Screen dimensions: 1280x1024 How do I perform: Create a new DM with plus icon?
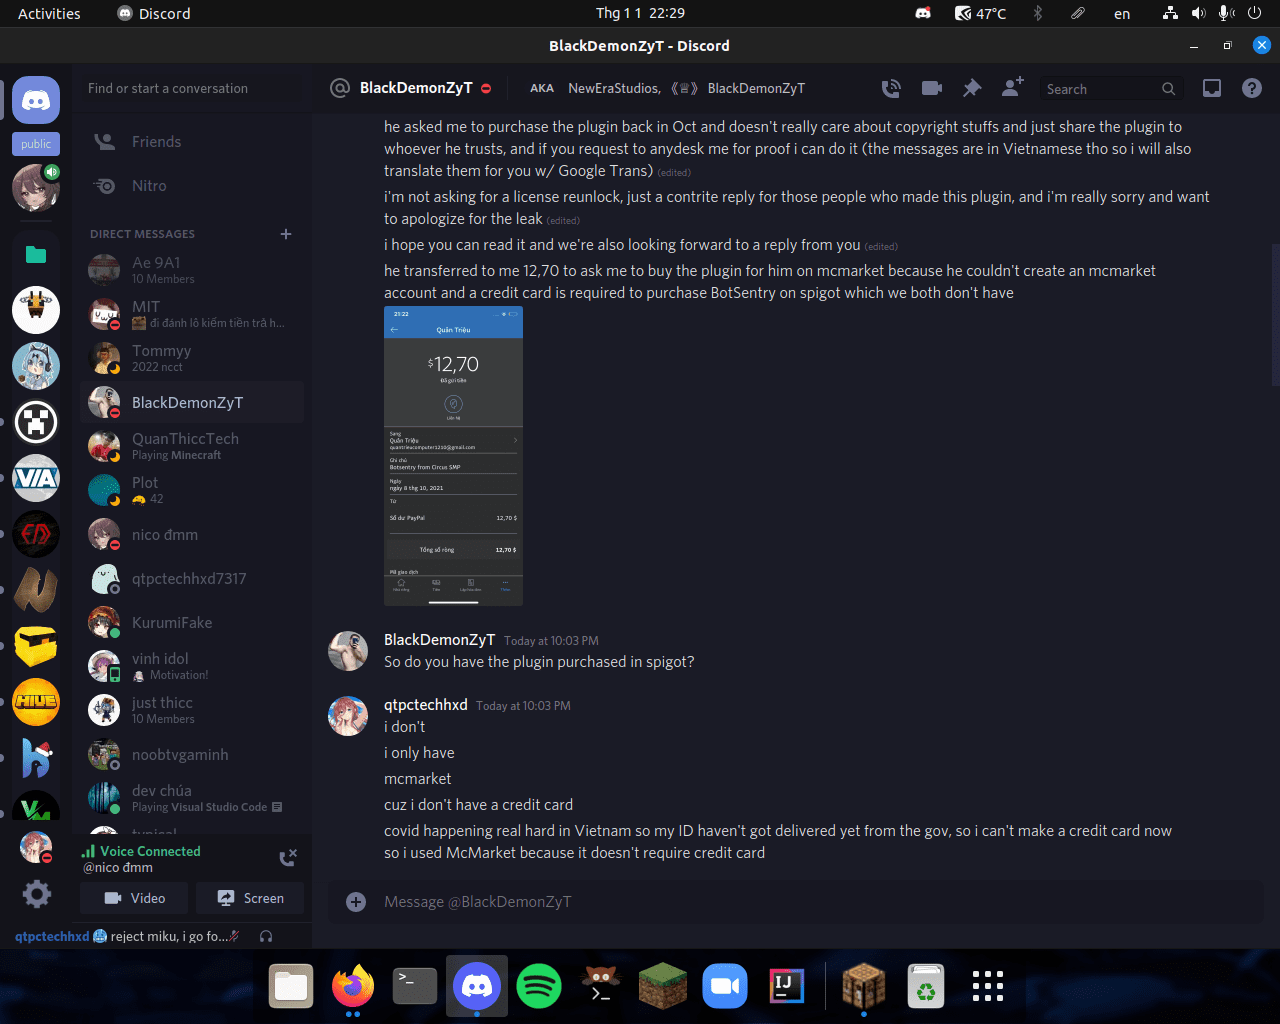point(286,234)
